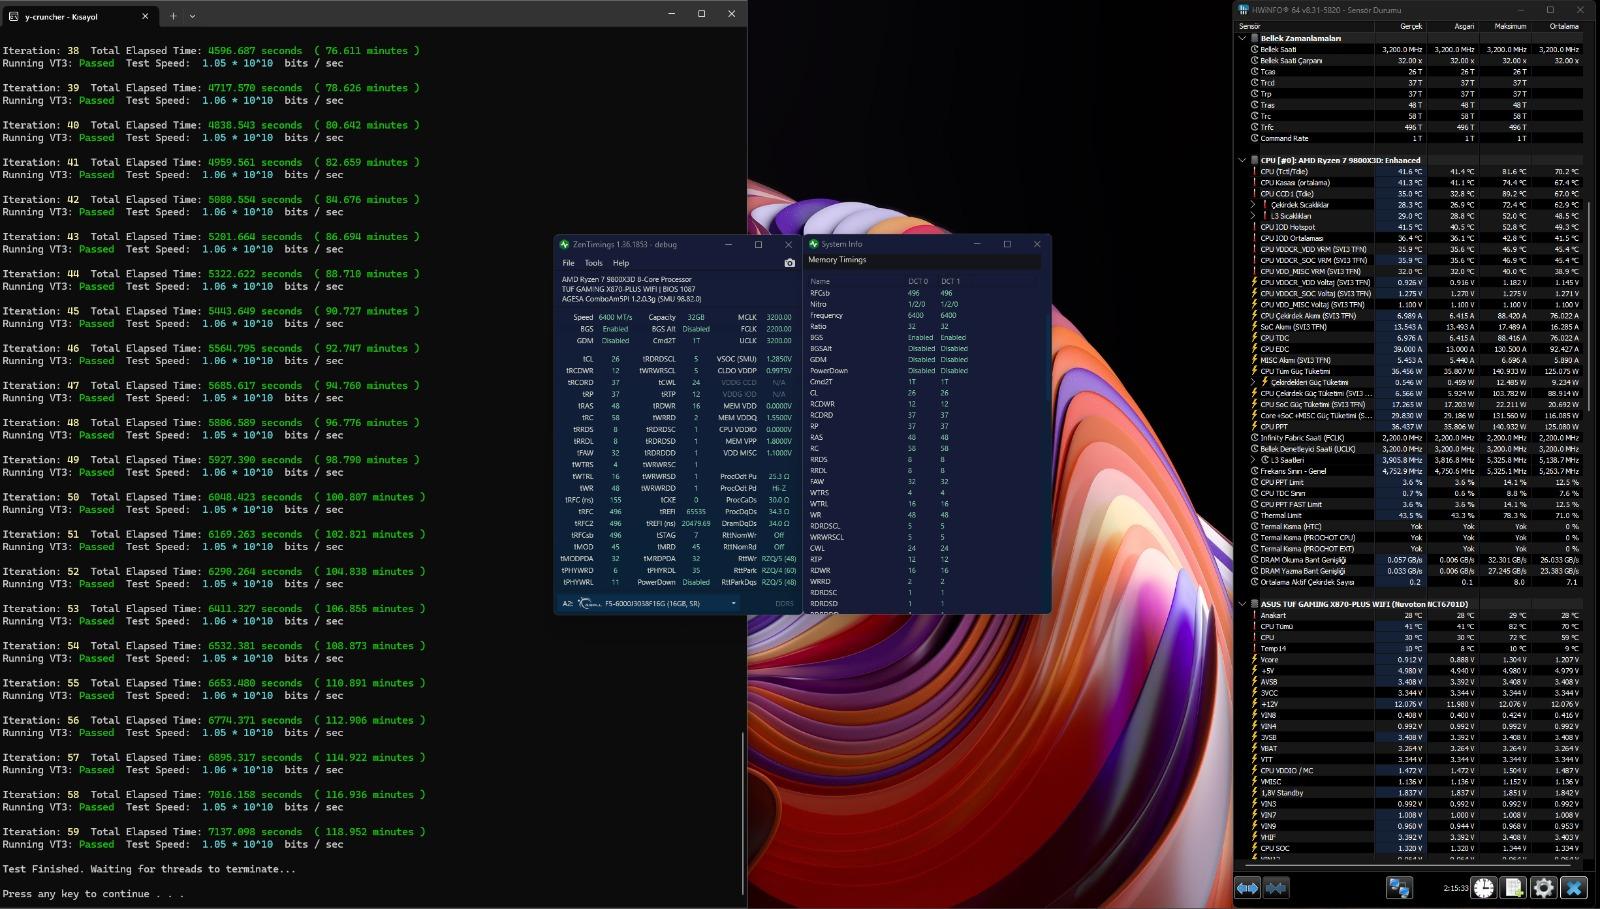Screen dimensions: 1600x909
Task: Expand the Çekirdekten Güç Tüketimi sub-rows
Action: [x=1253, y=383]
